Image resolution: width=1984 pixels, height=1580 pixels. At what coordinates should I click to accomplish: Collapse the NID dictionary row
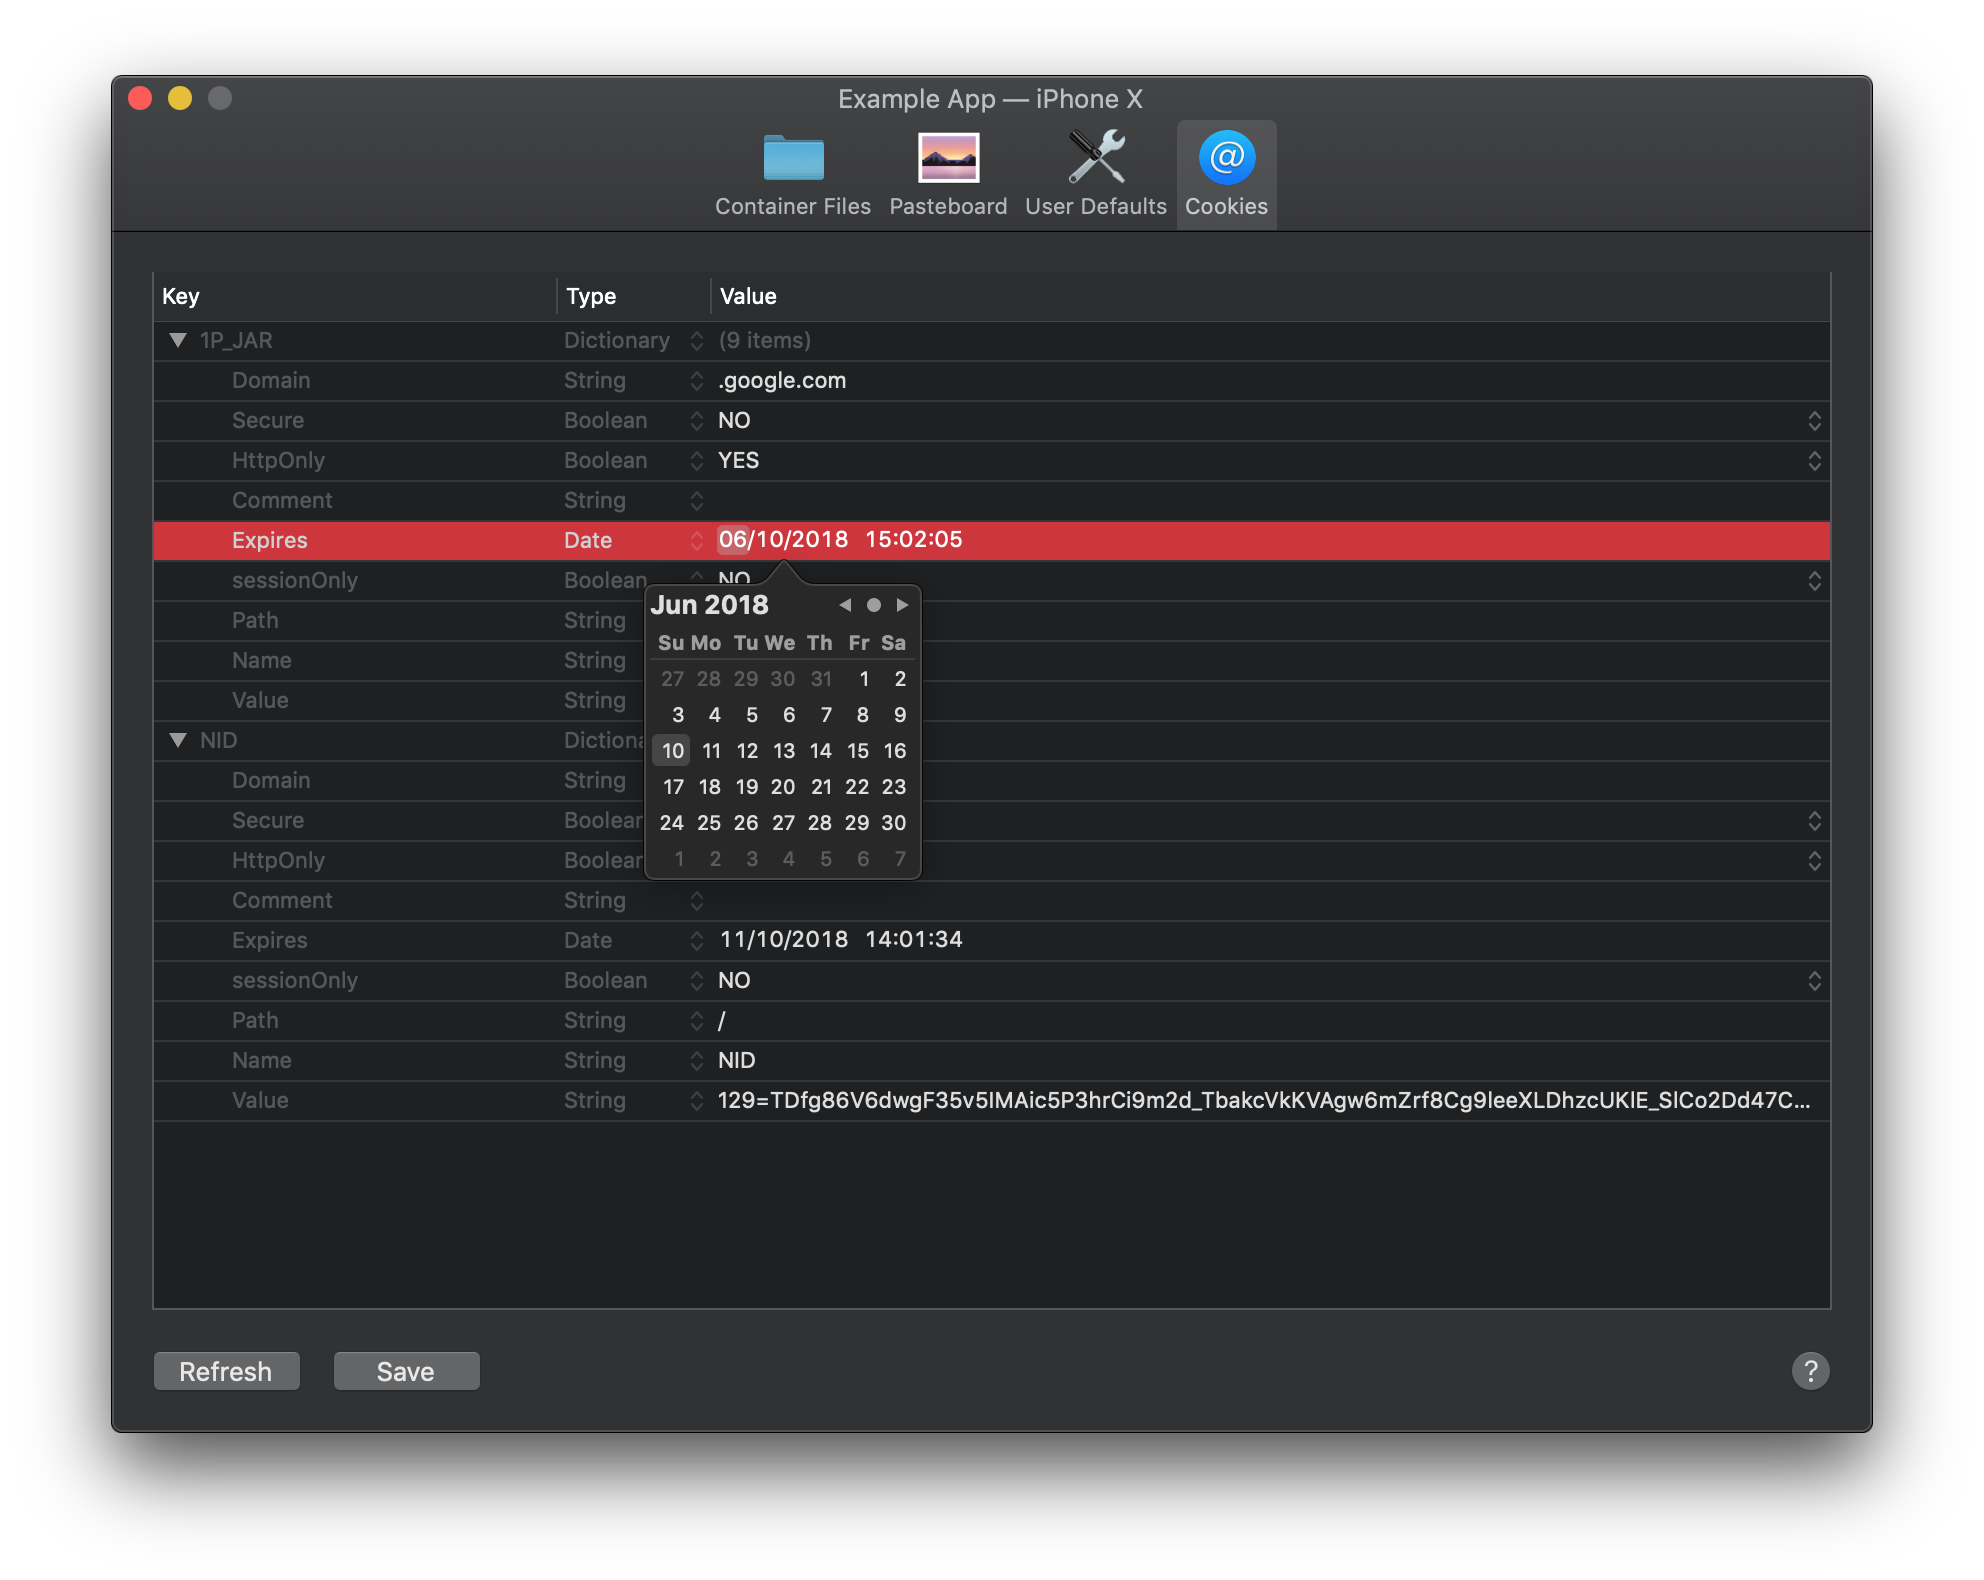click(x=178, y=740)
